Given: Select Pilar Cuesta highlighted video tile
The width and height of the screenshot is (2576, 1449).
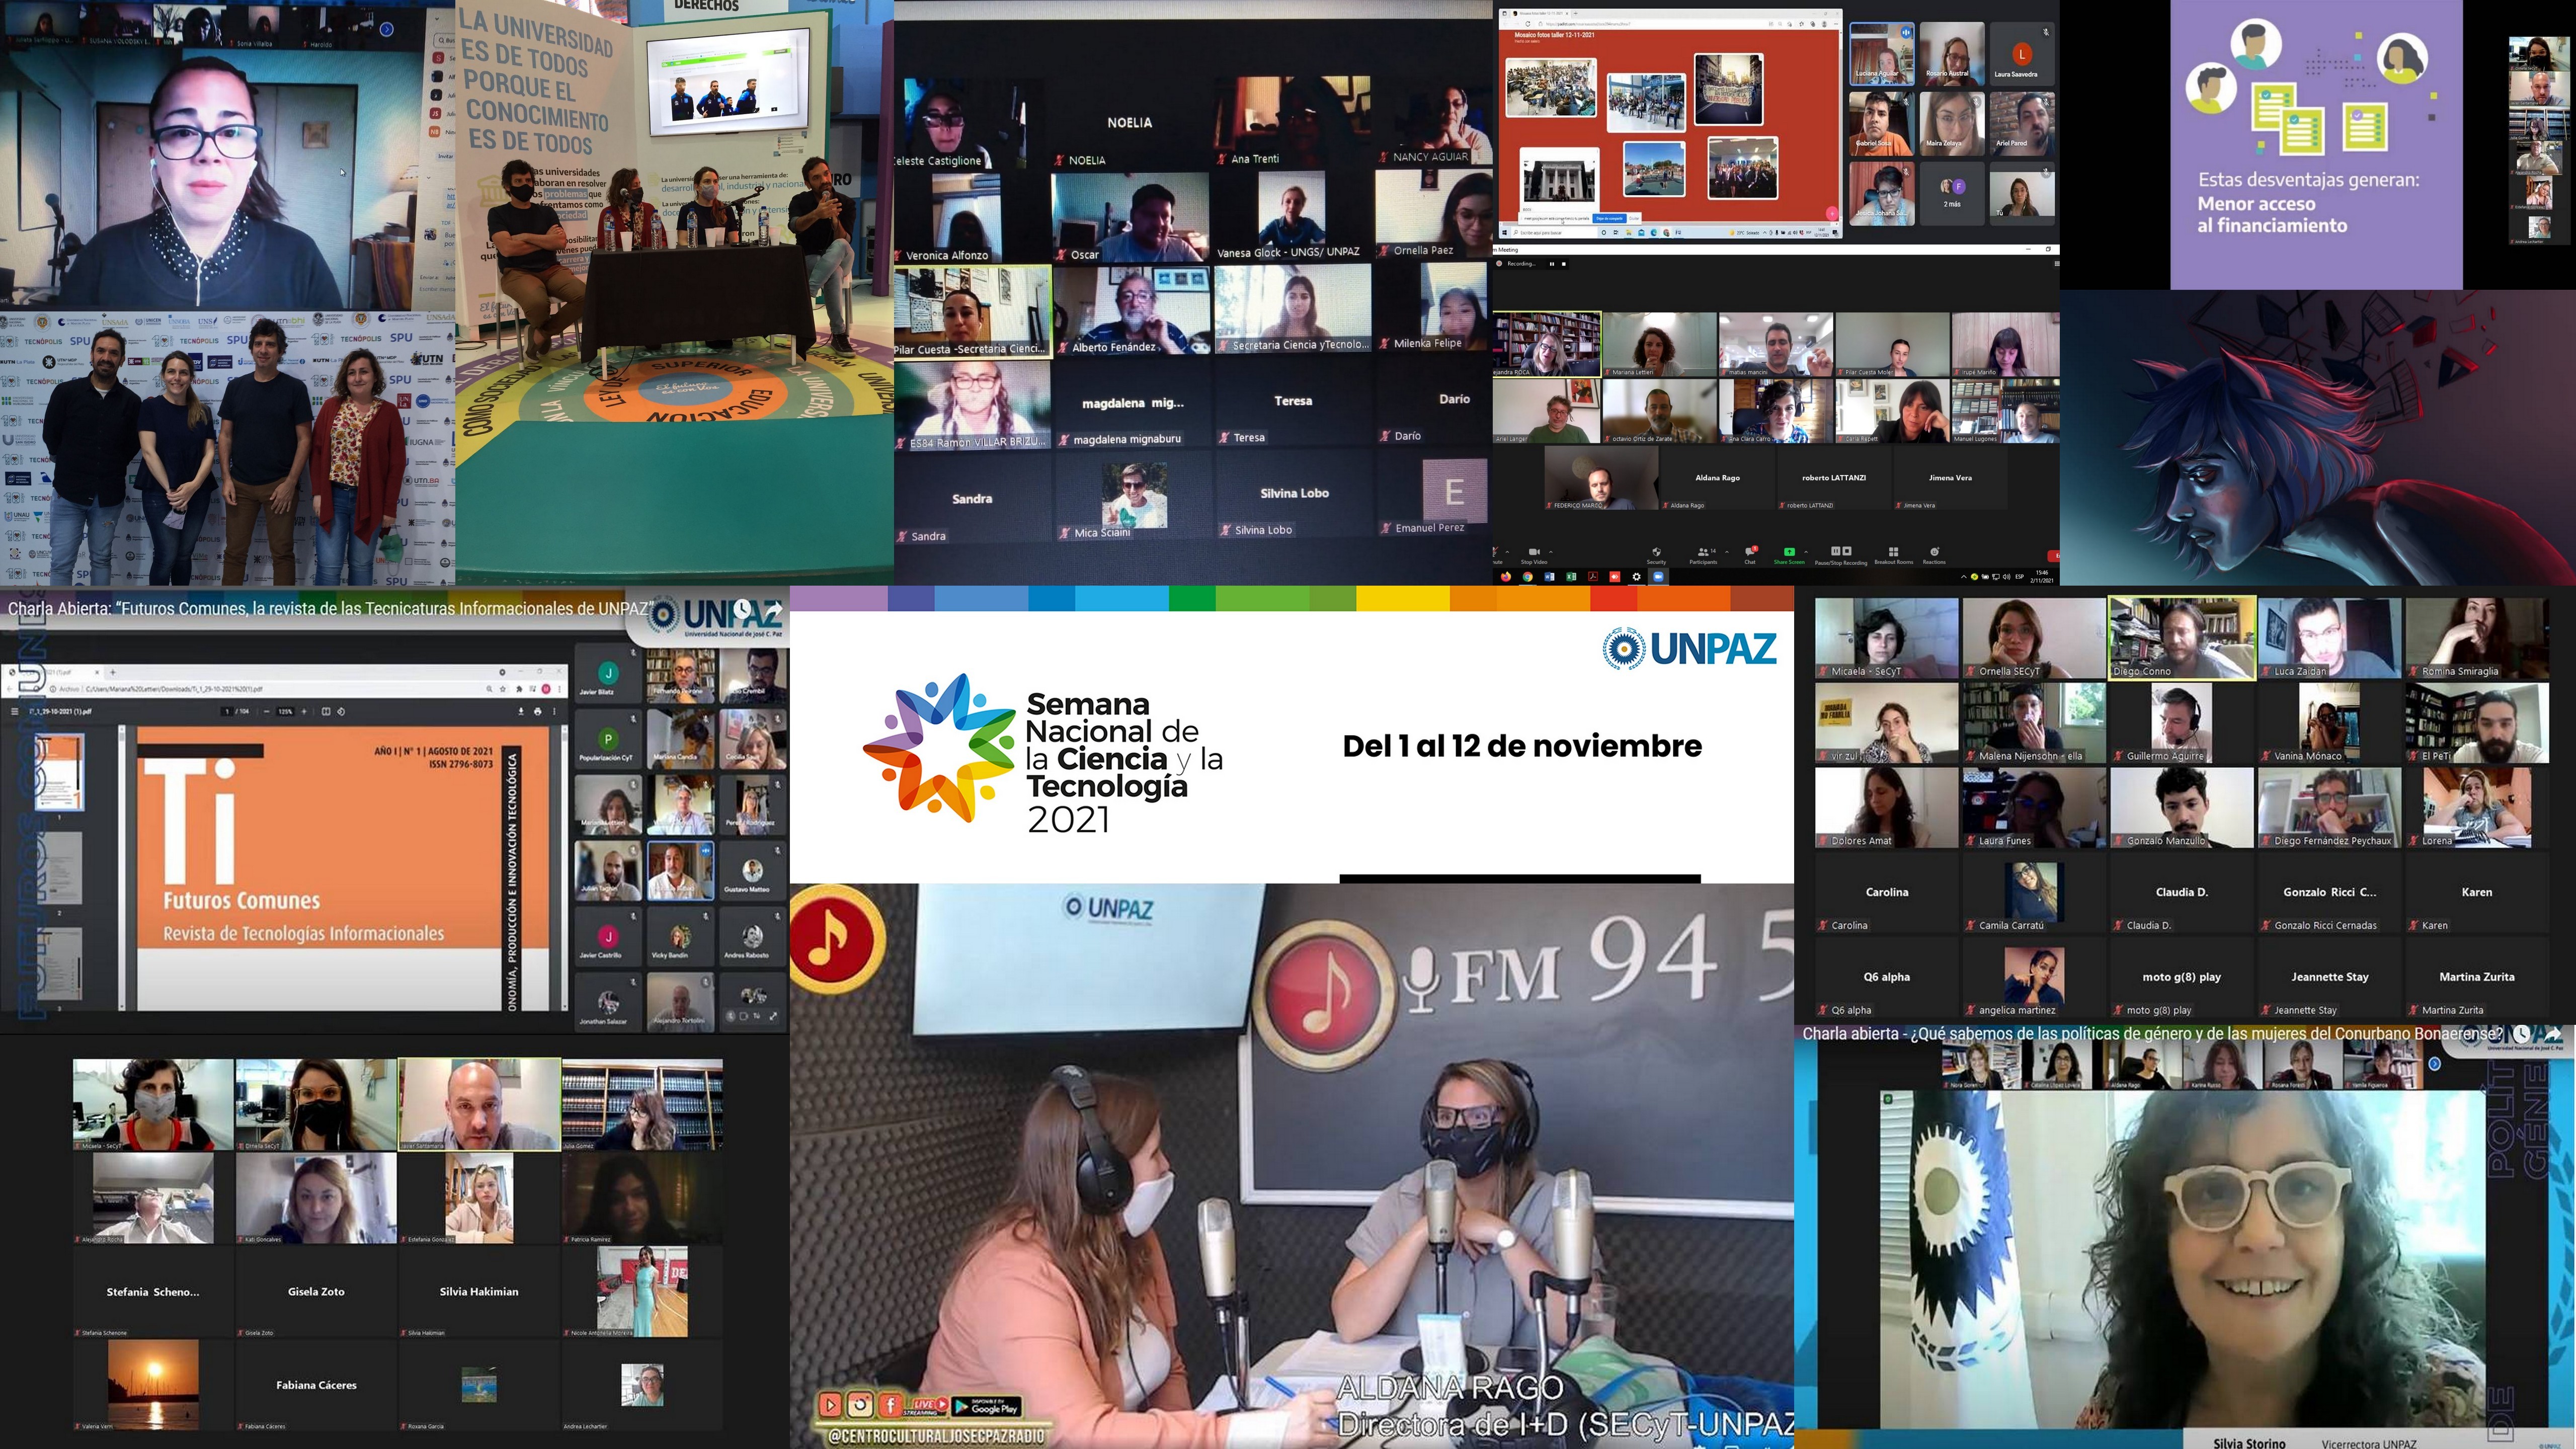Looking at the screenshot, I should (973, 311).
